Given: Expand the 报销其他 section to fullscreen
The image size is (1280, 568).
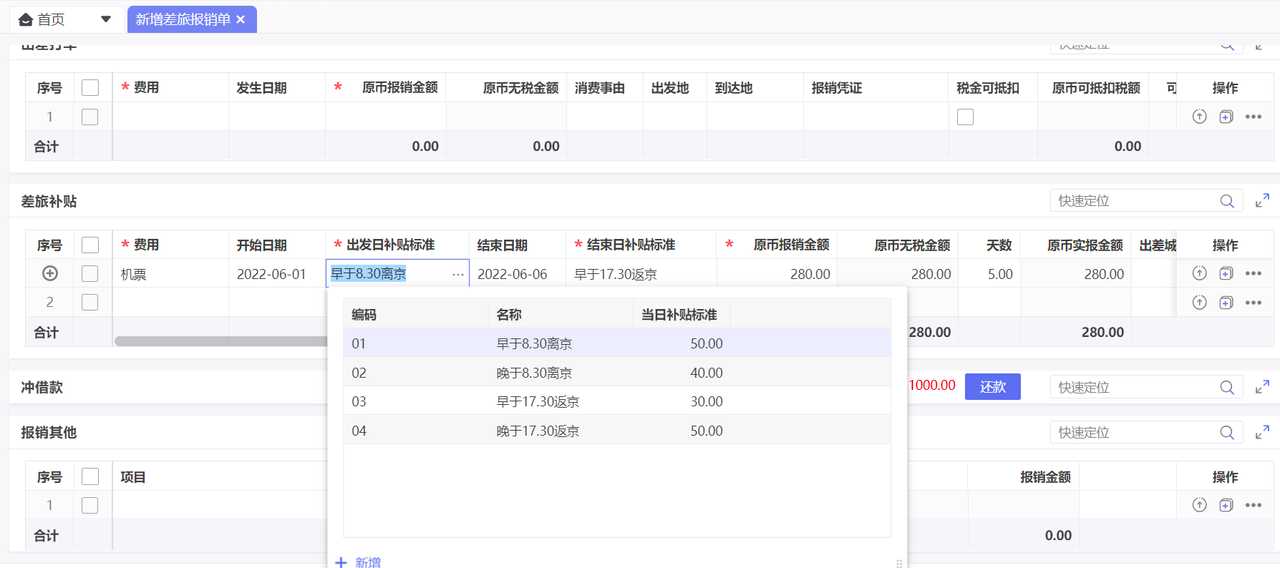Looking at the screenshot, I should pyautogui.click(x=1262, y=433).
